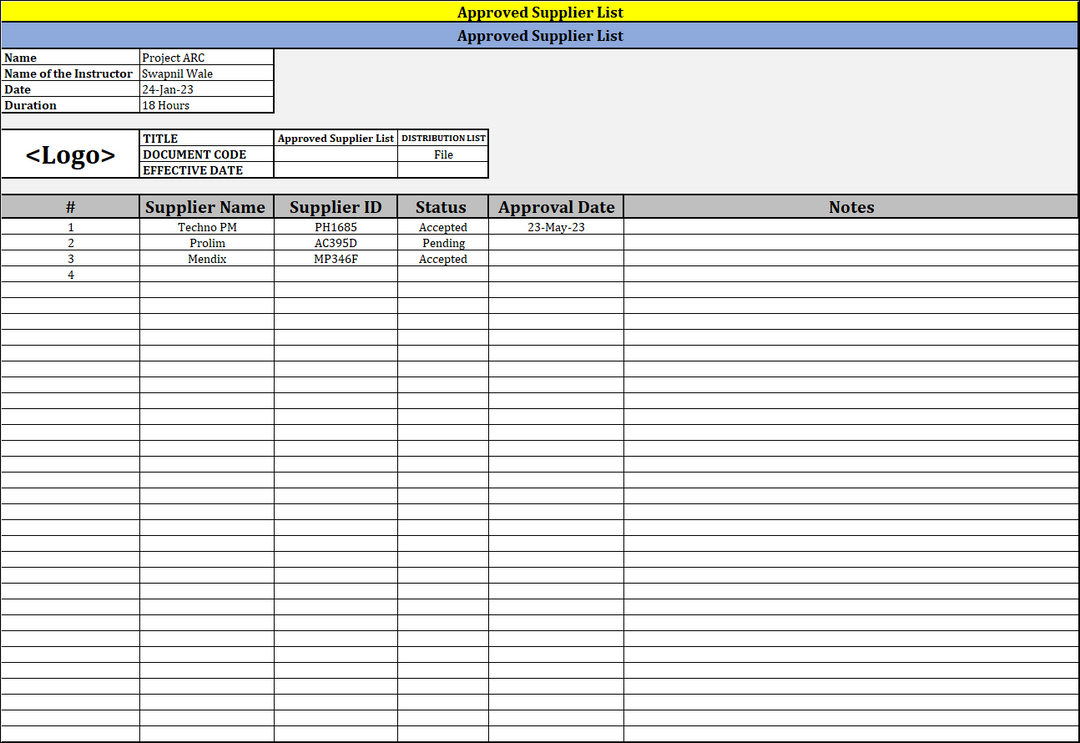Click the Approval Date column header
This screenshot has height=743, width=1080.
556,207
